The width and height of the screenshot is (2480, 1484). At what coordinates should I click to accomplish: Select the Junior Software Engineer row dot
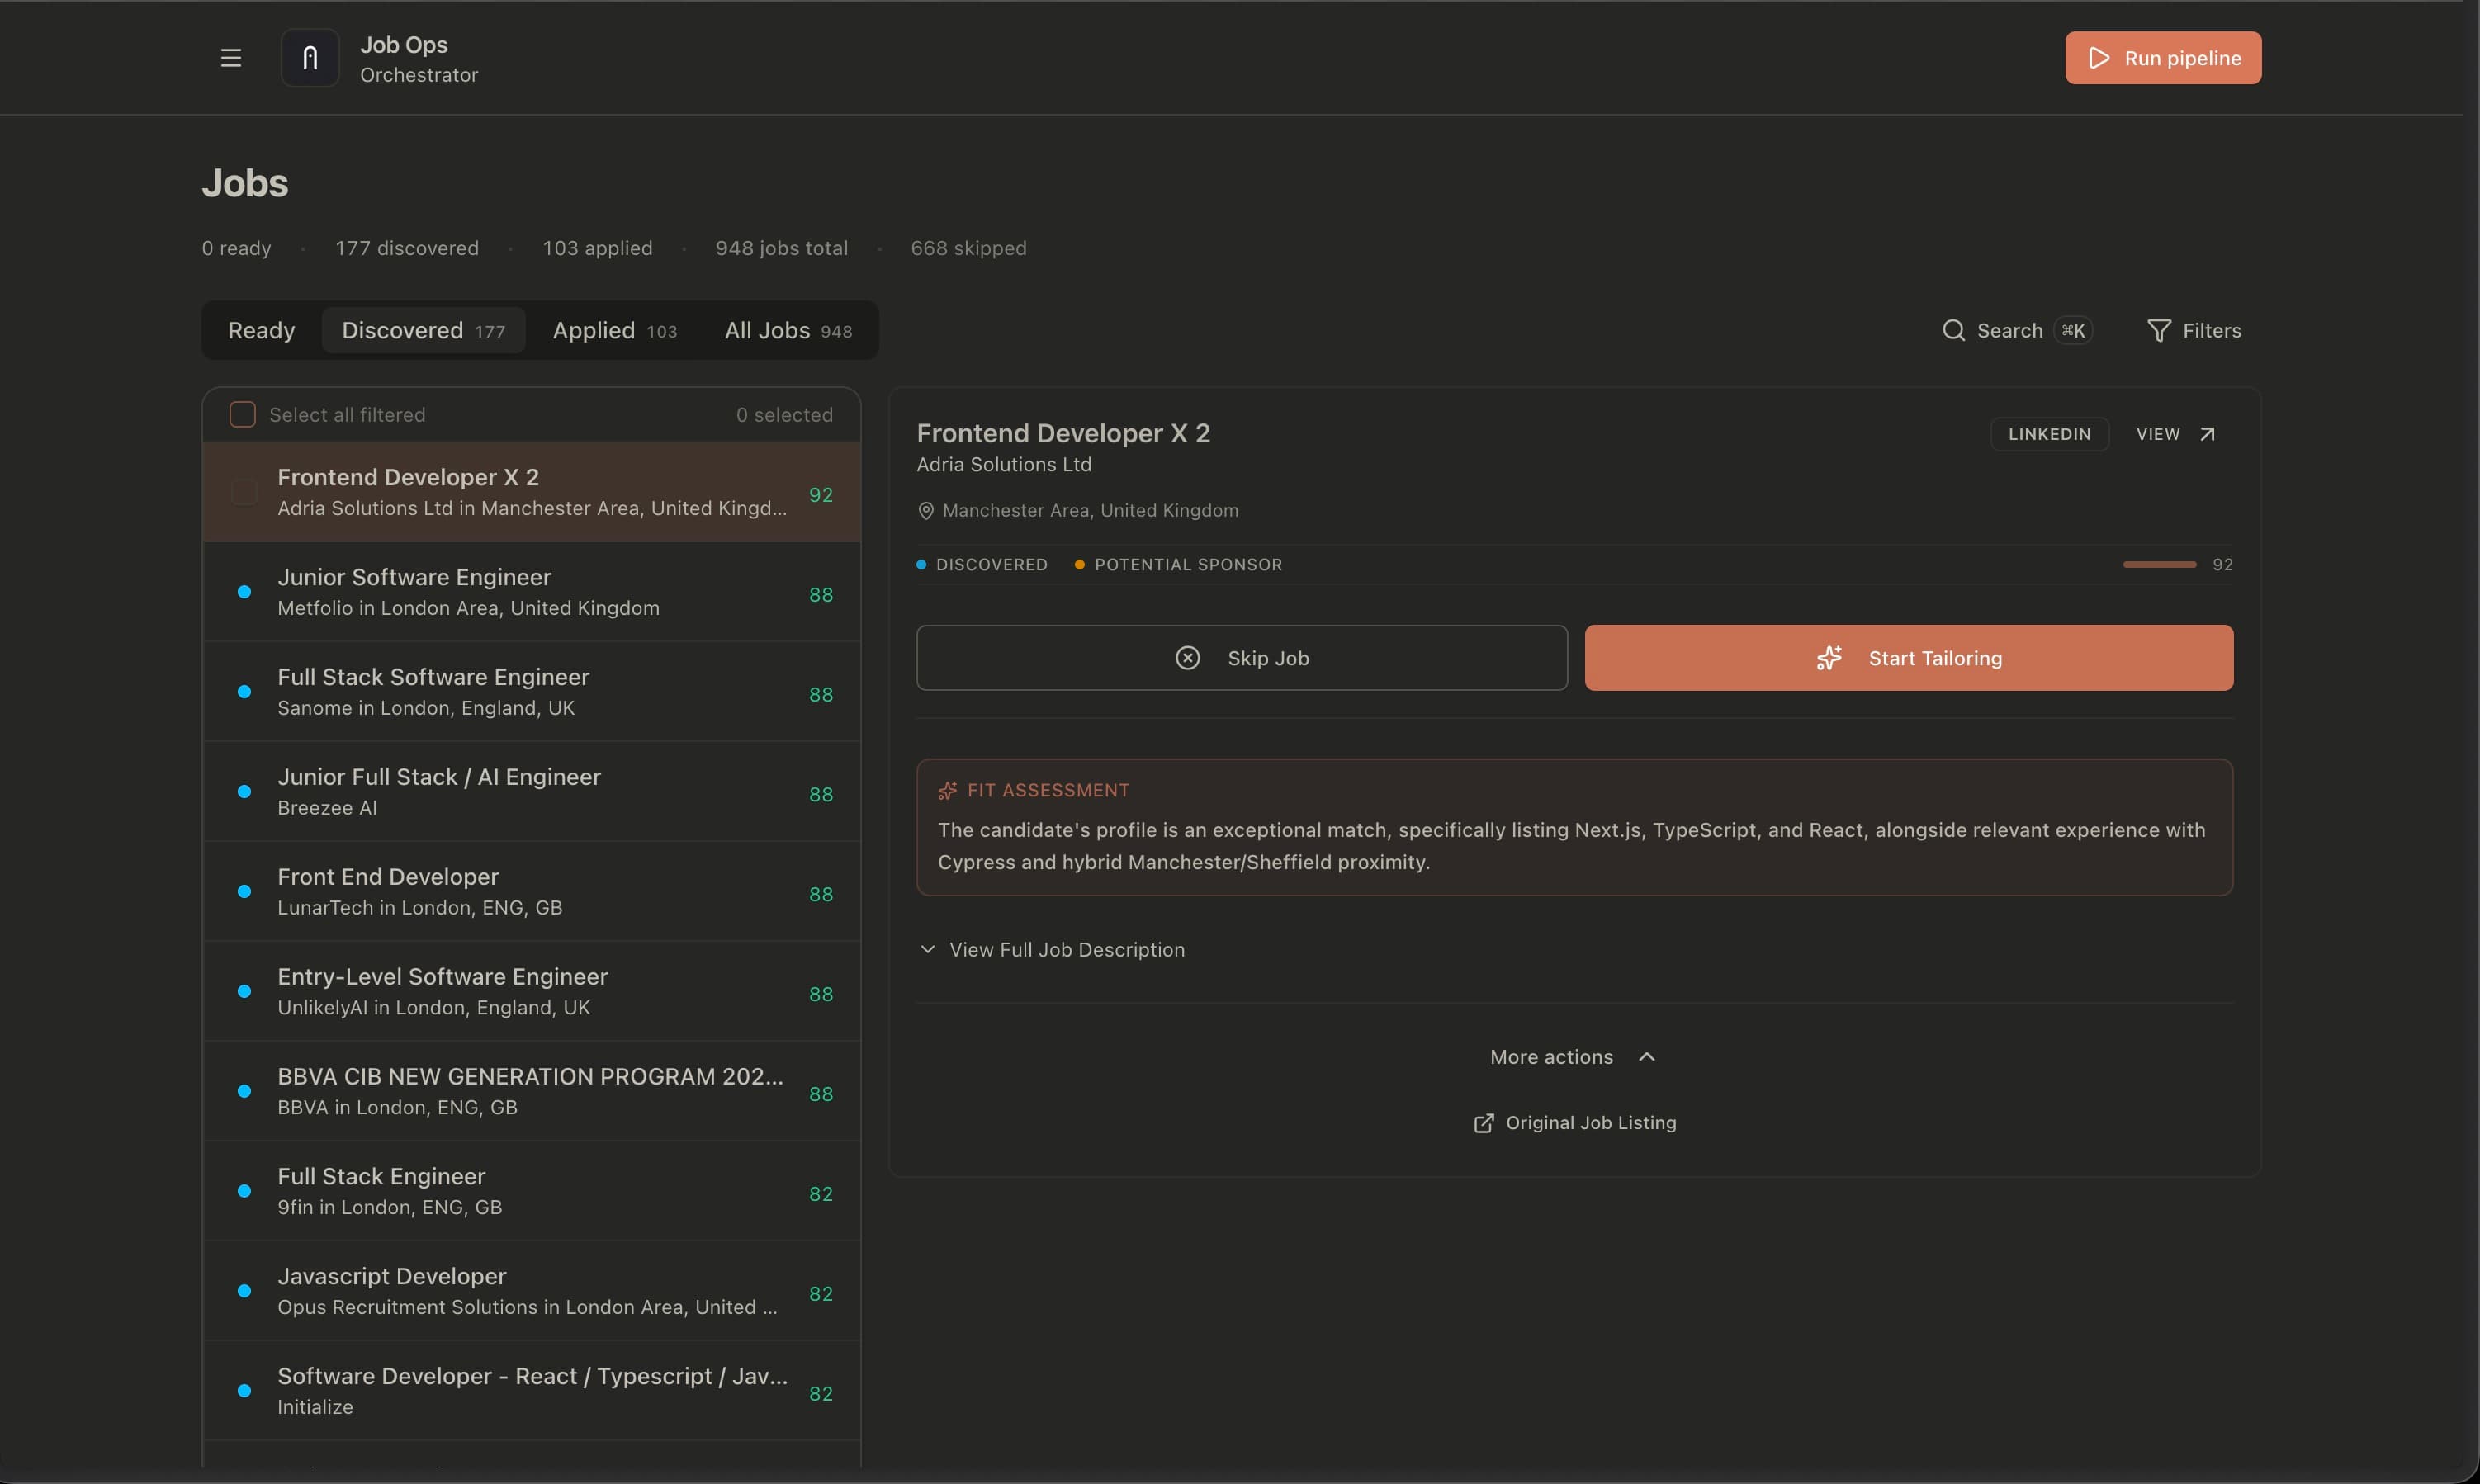244,592
